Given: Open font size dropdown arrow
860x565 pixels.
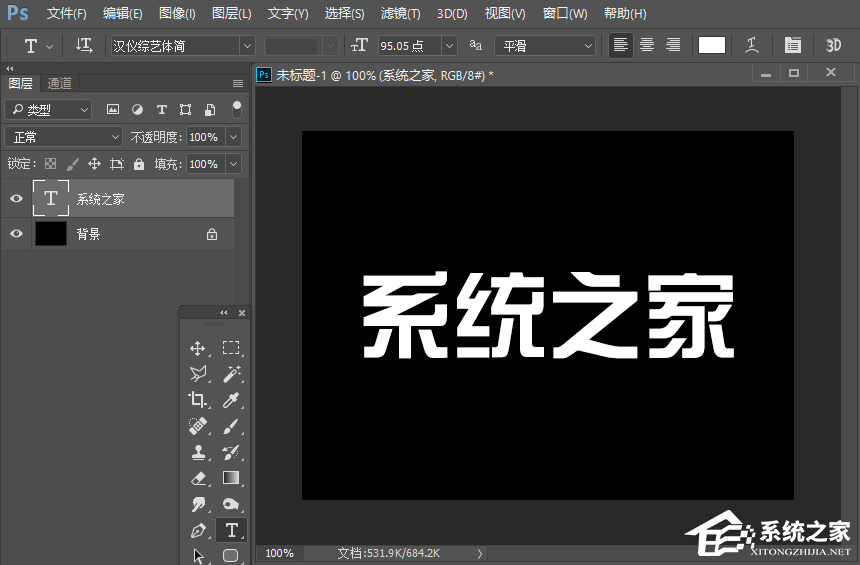Looking at the screenshot, I should click(449, 46).
